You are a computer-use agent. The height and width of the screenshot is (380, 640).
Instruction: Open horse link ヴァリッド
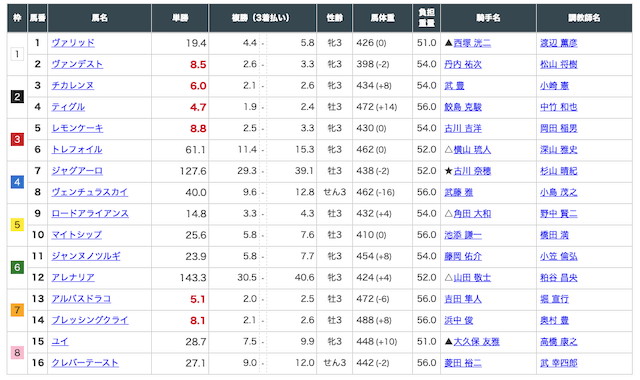(73, 43)
